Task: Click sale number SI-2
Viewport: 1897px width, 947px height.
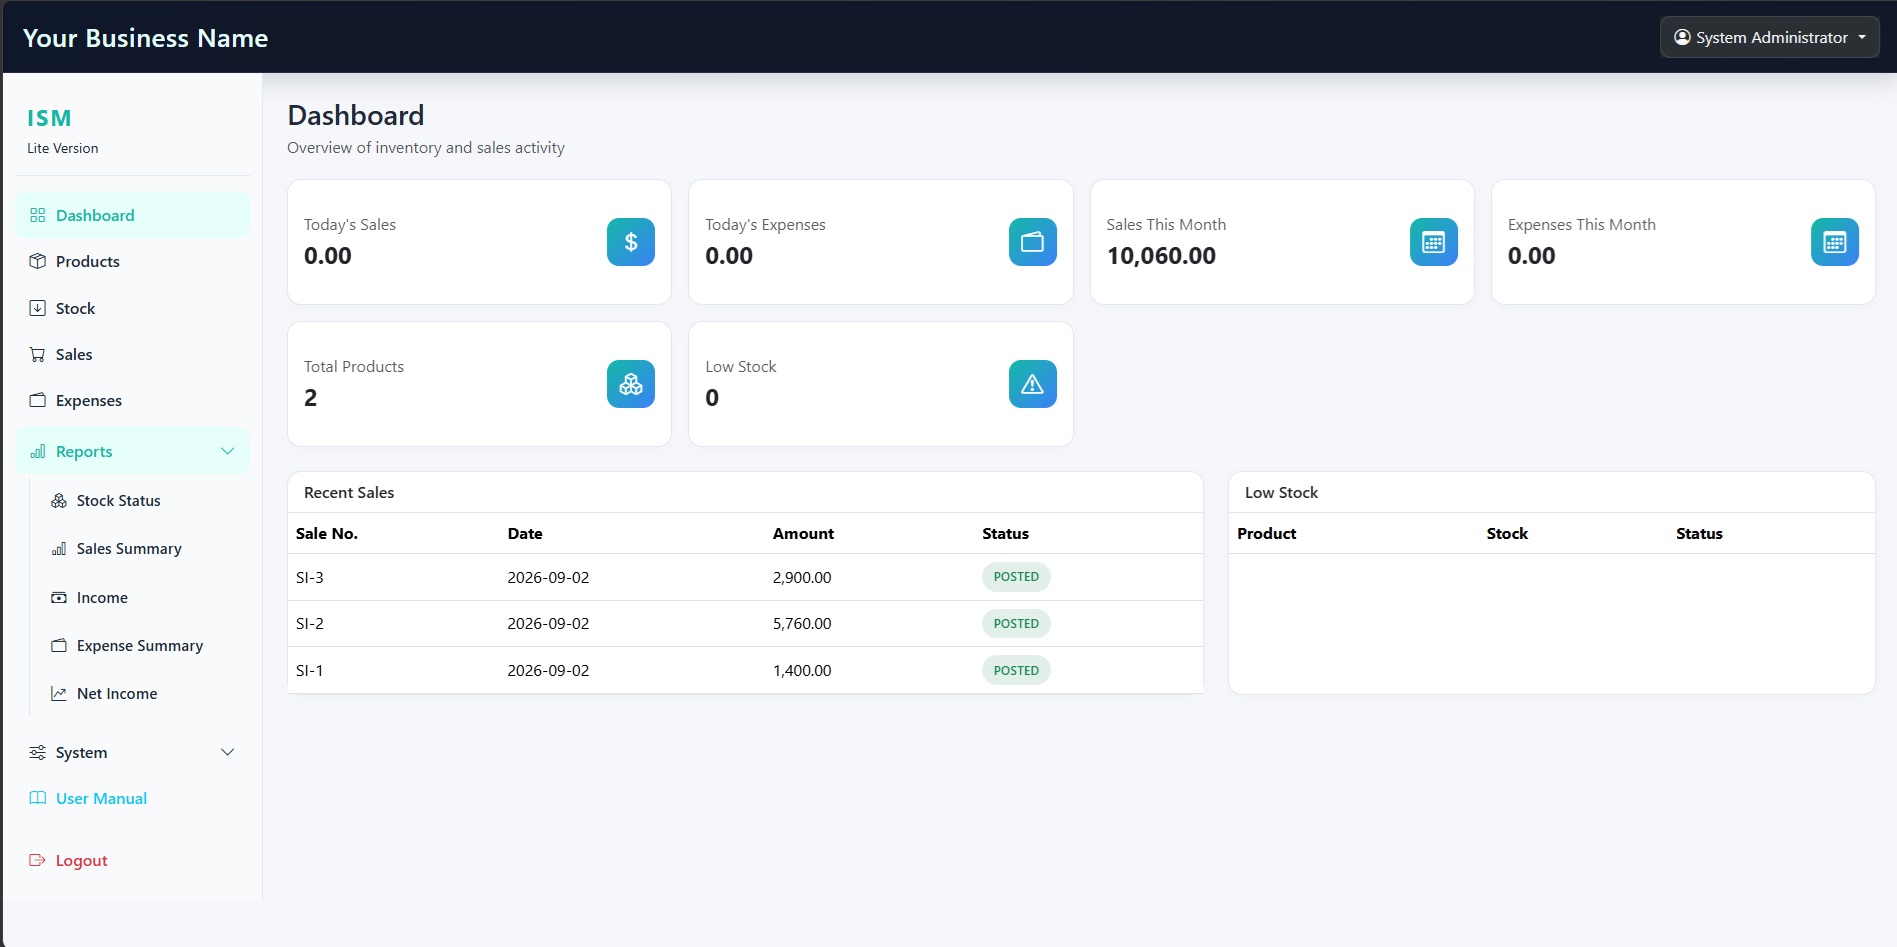Action: 310,623
